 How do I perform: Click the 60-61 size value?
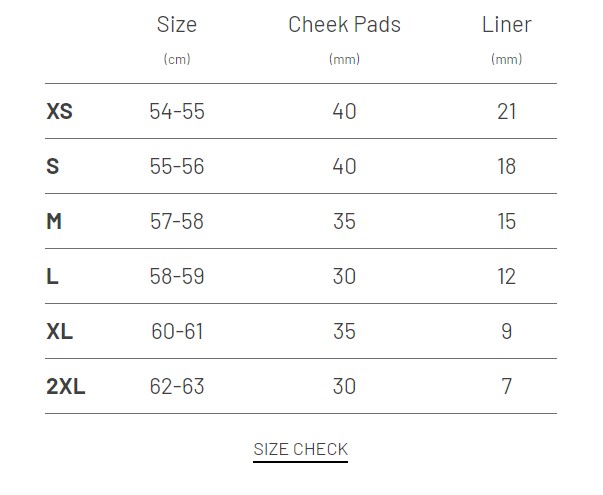177,332
